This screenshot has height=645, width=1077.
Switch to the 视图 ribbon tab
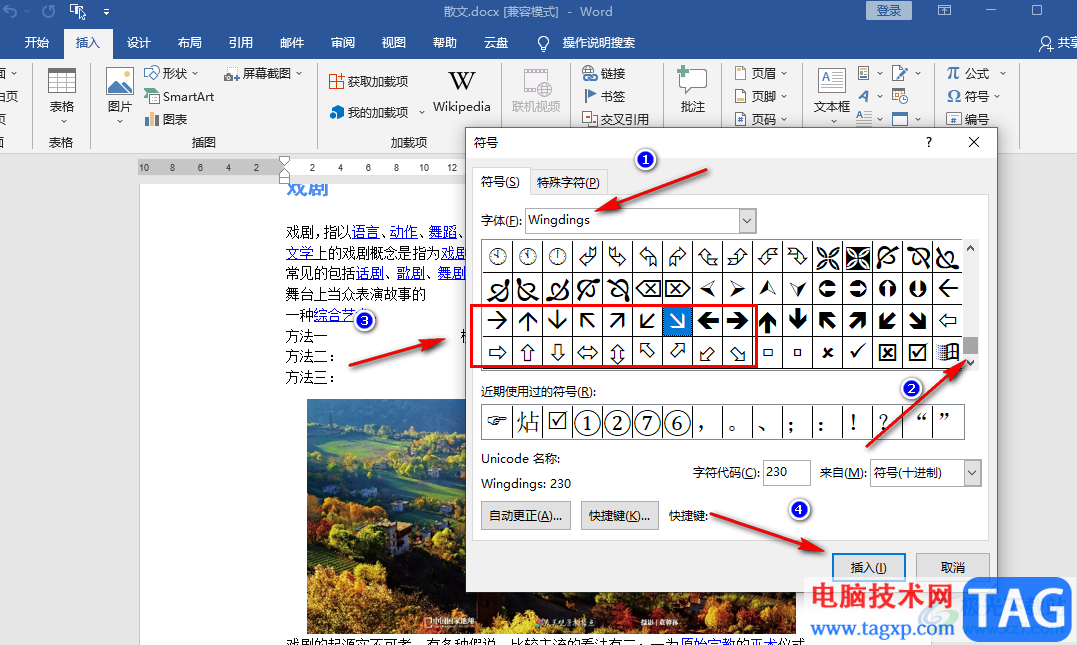click(394, 43)
